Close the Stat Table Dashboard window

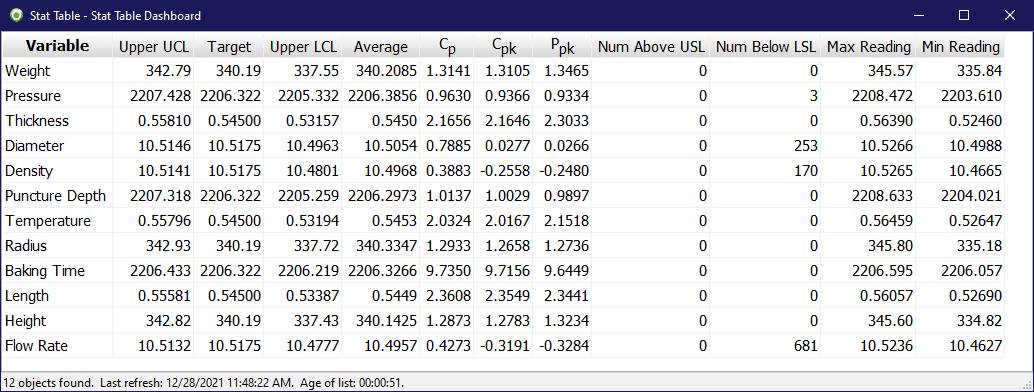pyautogui.click(x=1009, y=15)
